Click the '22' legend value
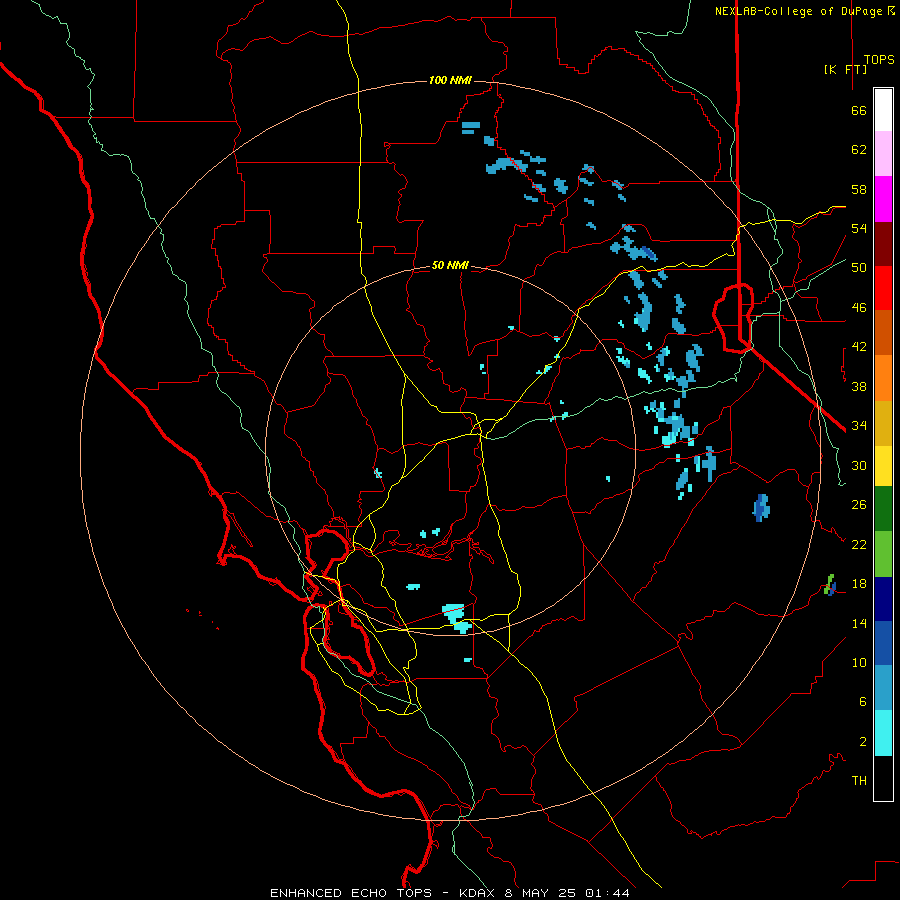This screenshot has height=900, width=900. (859, 544)
